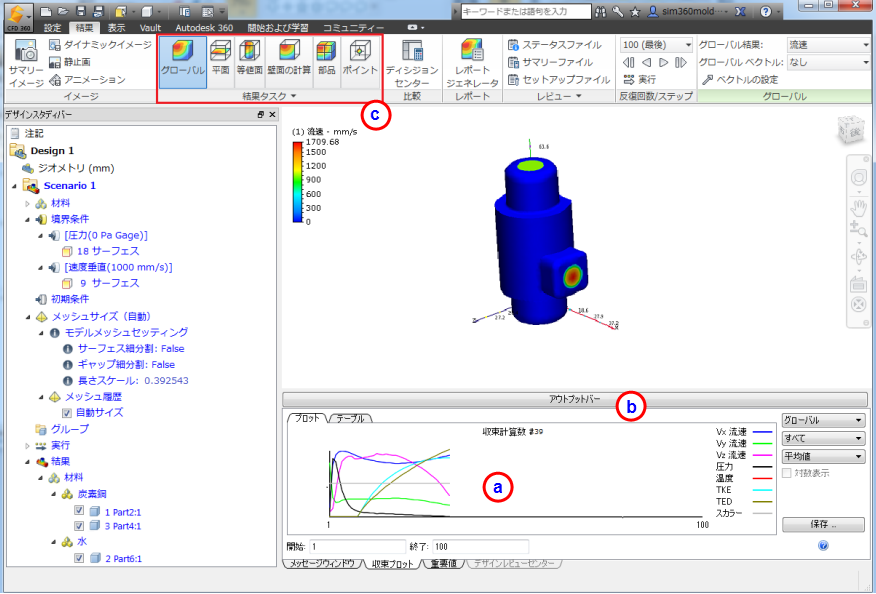This screenshot has height=594, width=876.
Task: Open the サマリーイメージ camera tool
Action: [x=26, y=64]
